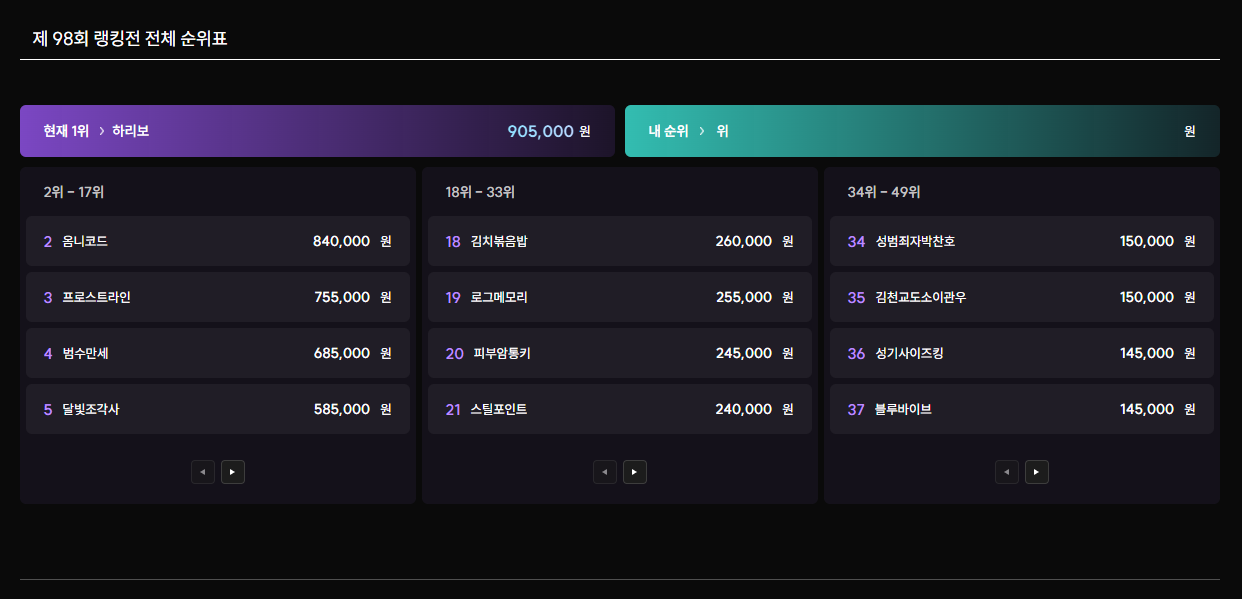Screen dimensions: 1242x599
Task: Go to previous page in 2위-17위 panel
Action: [x=203, y=472]
